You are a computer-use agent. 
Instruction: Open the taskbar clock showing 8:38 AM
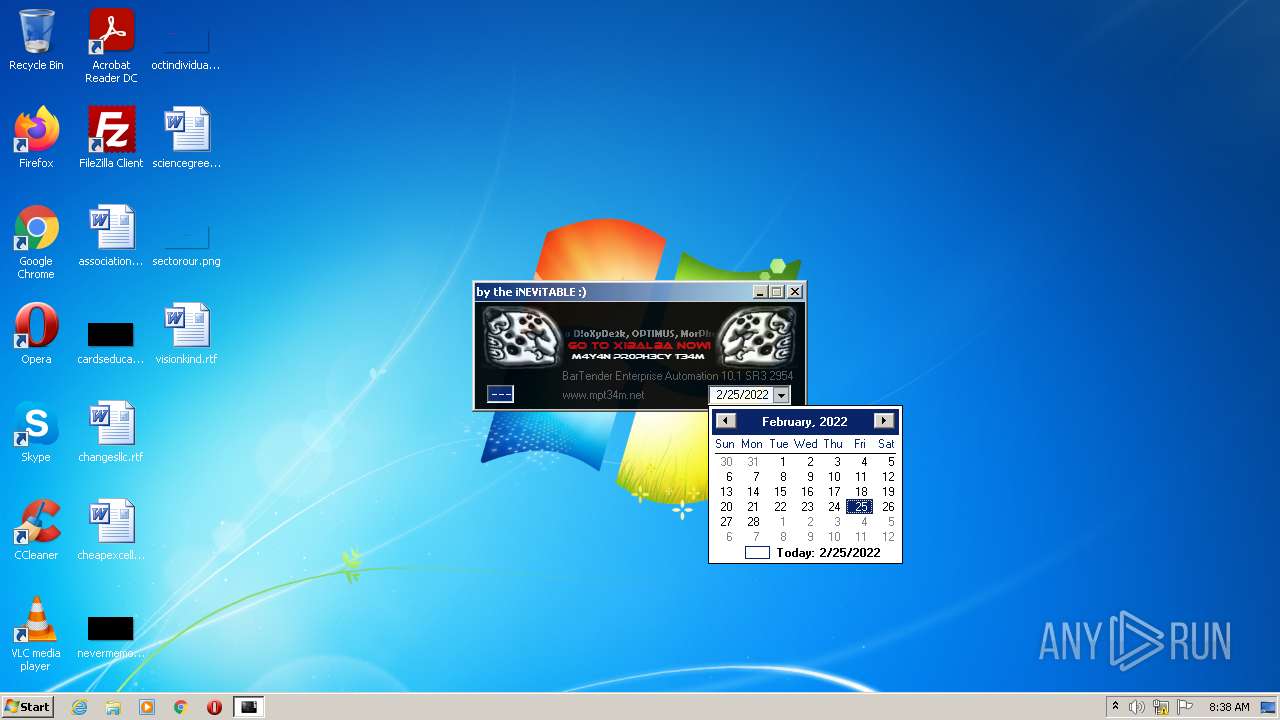coord(1229,707)
